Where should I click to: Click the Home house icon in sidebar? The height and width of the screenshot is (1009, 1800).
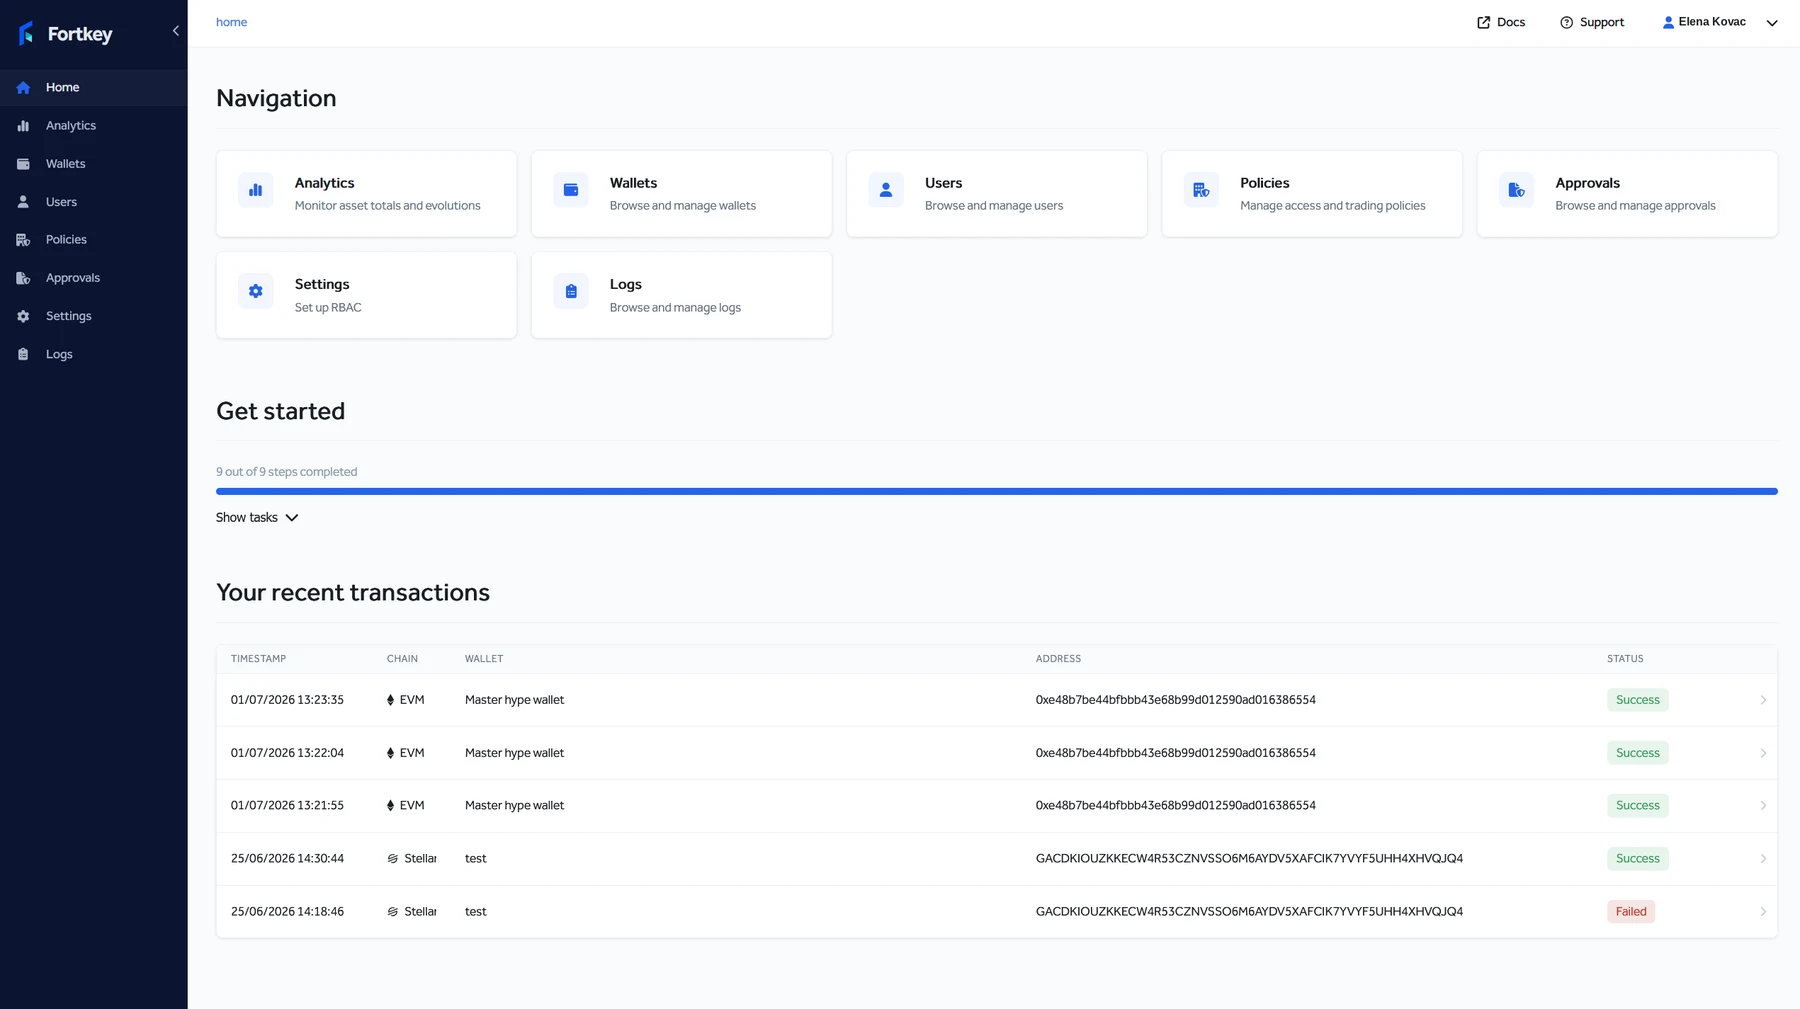click(23, 88)
